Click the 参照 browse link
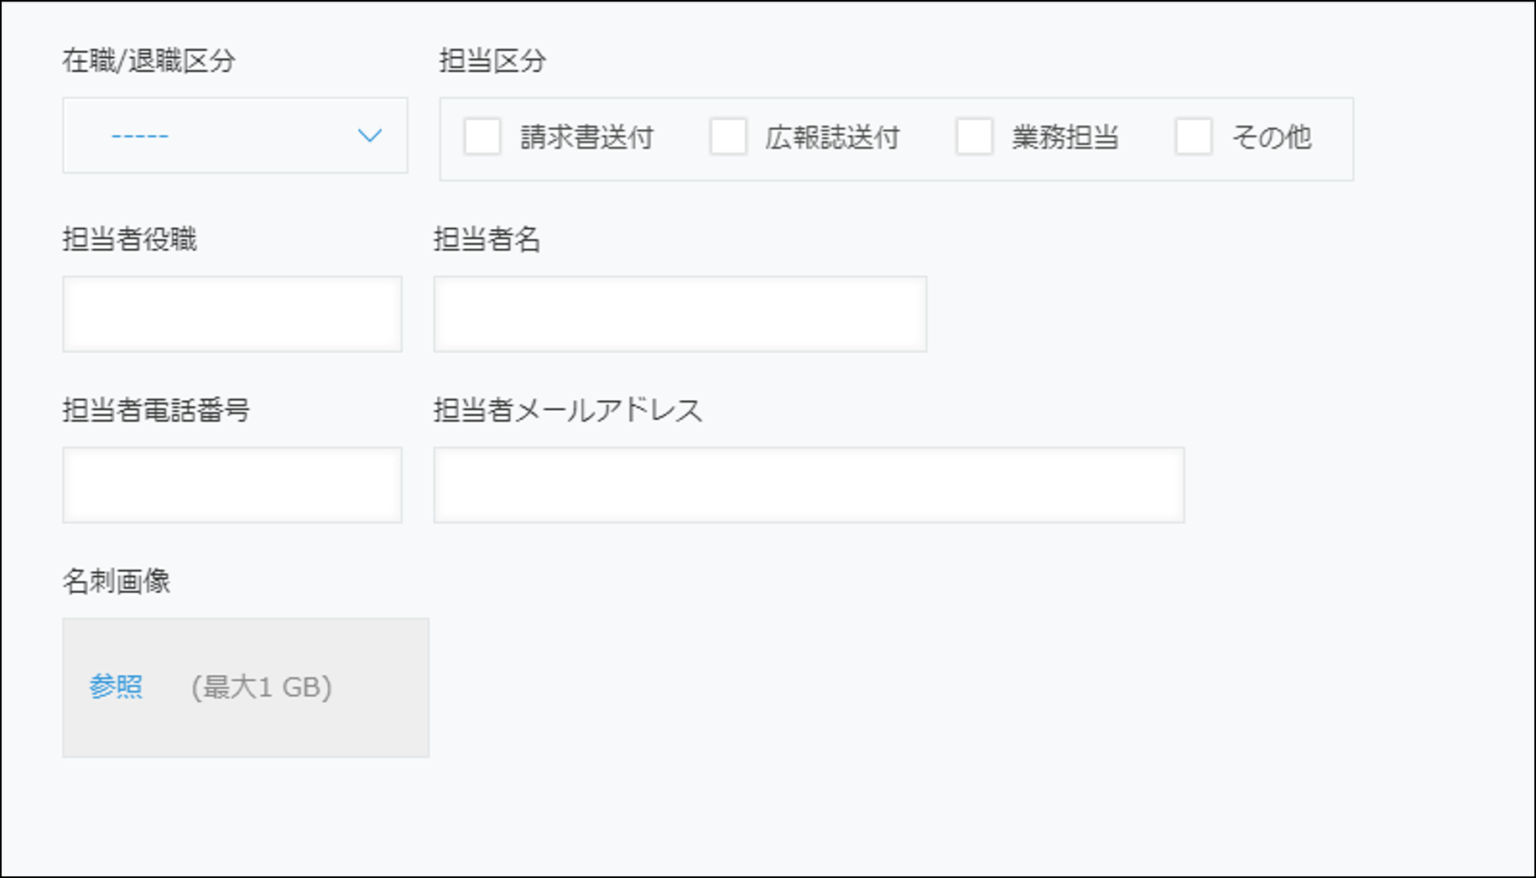The image size is (1536, 878). point(116,687)
